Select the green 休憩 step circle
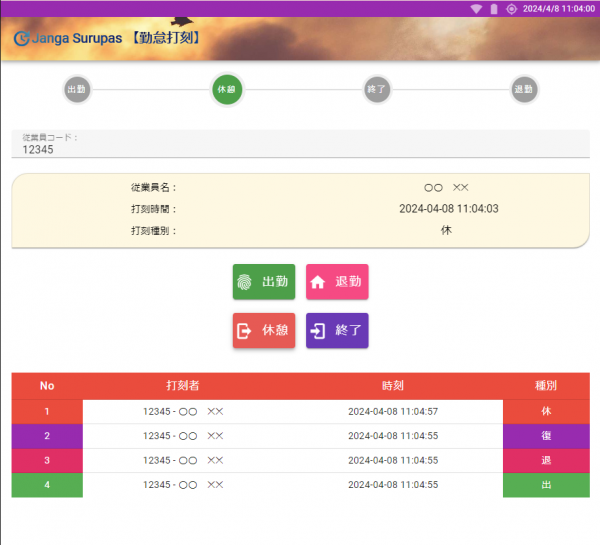Screen dimensions: 600x545 coord(226,89)
